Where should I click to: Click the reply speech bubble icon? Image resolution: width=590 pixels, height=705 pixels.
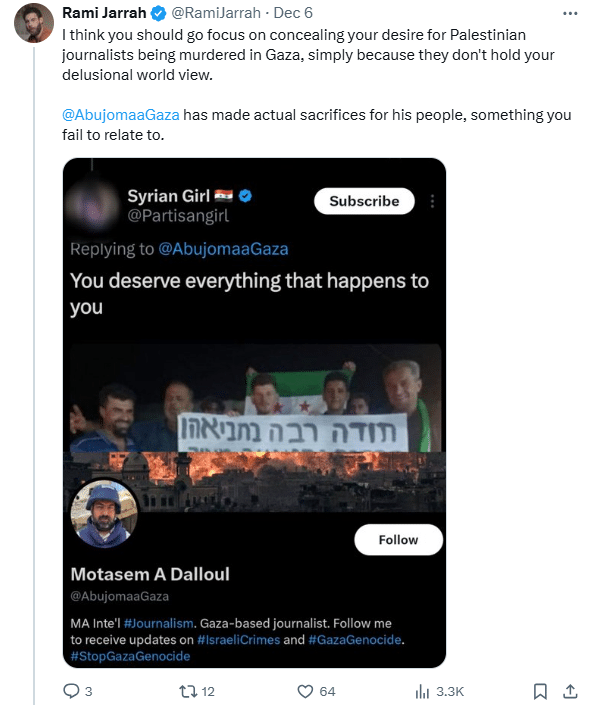[x=71, y=691]
